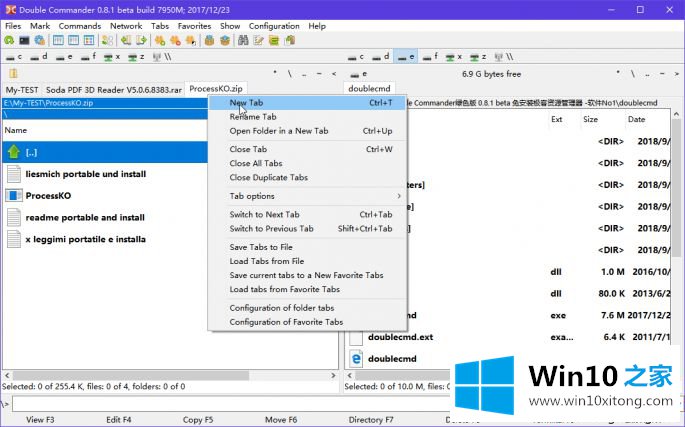Open the right panel drive selector e

(359, 74)
